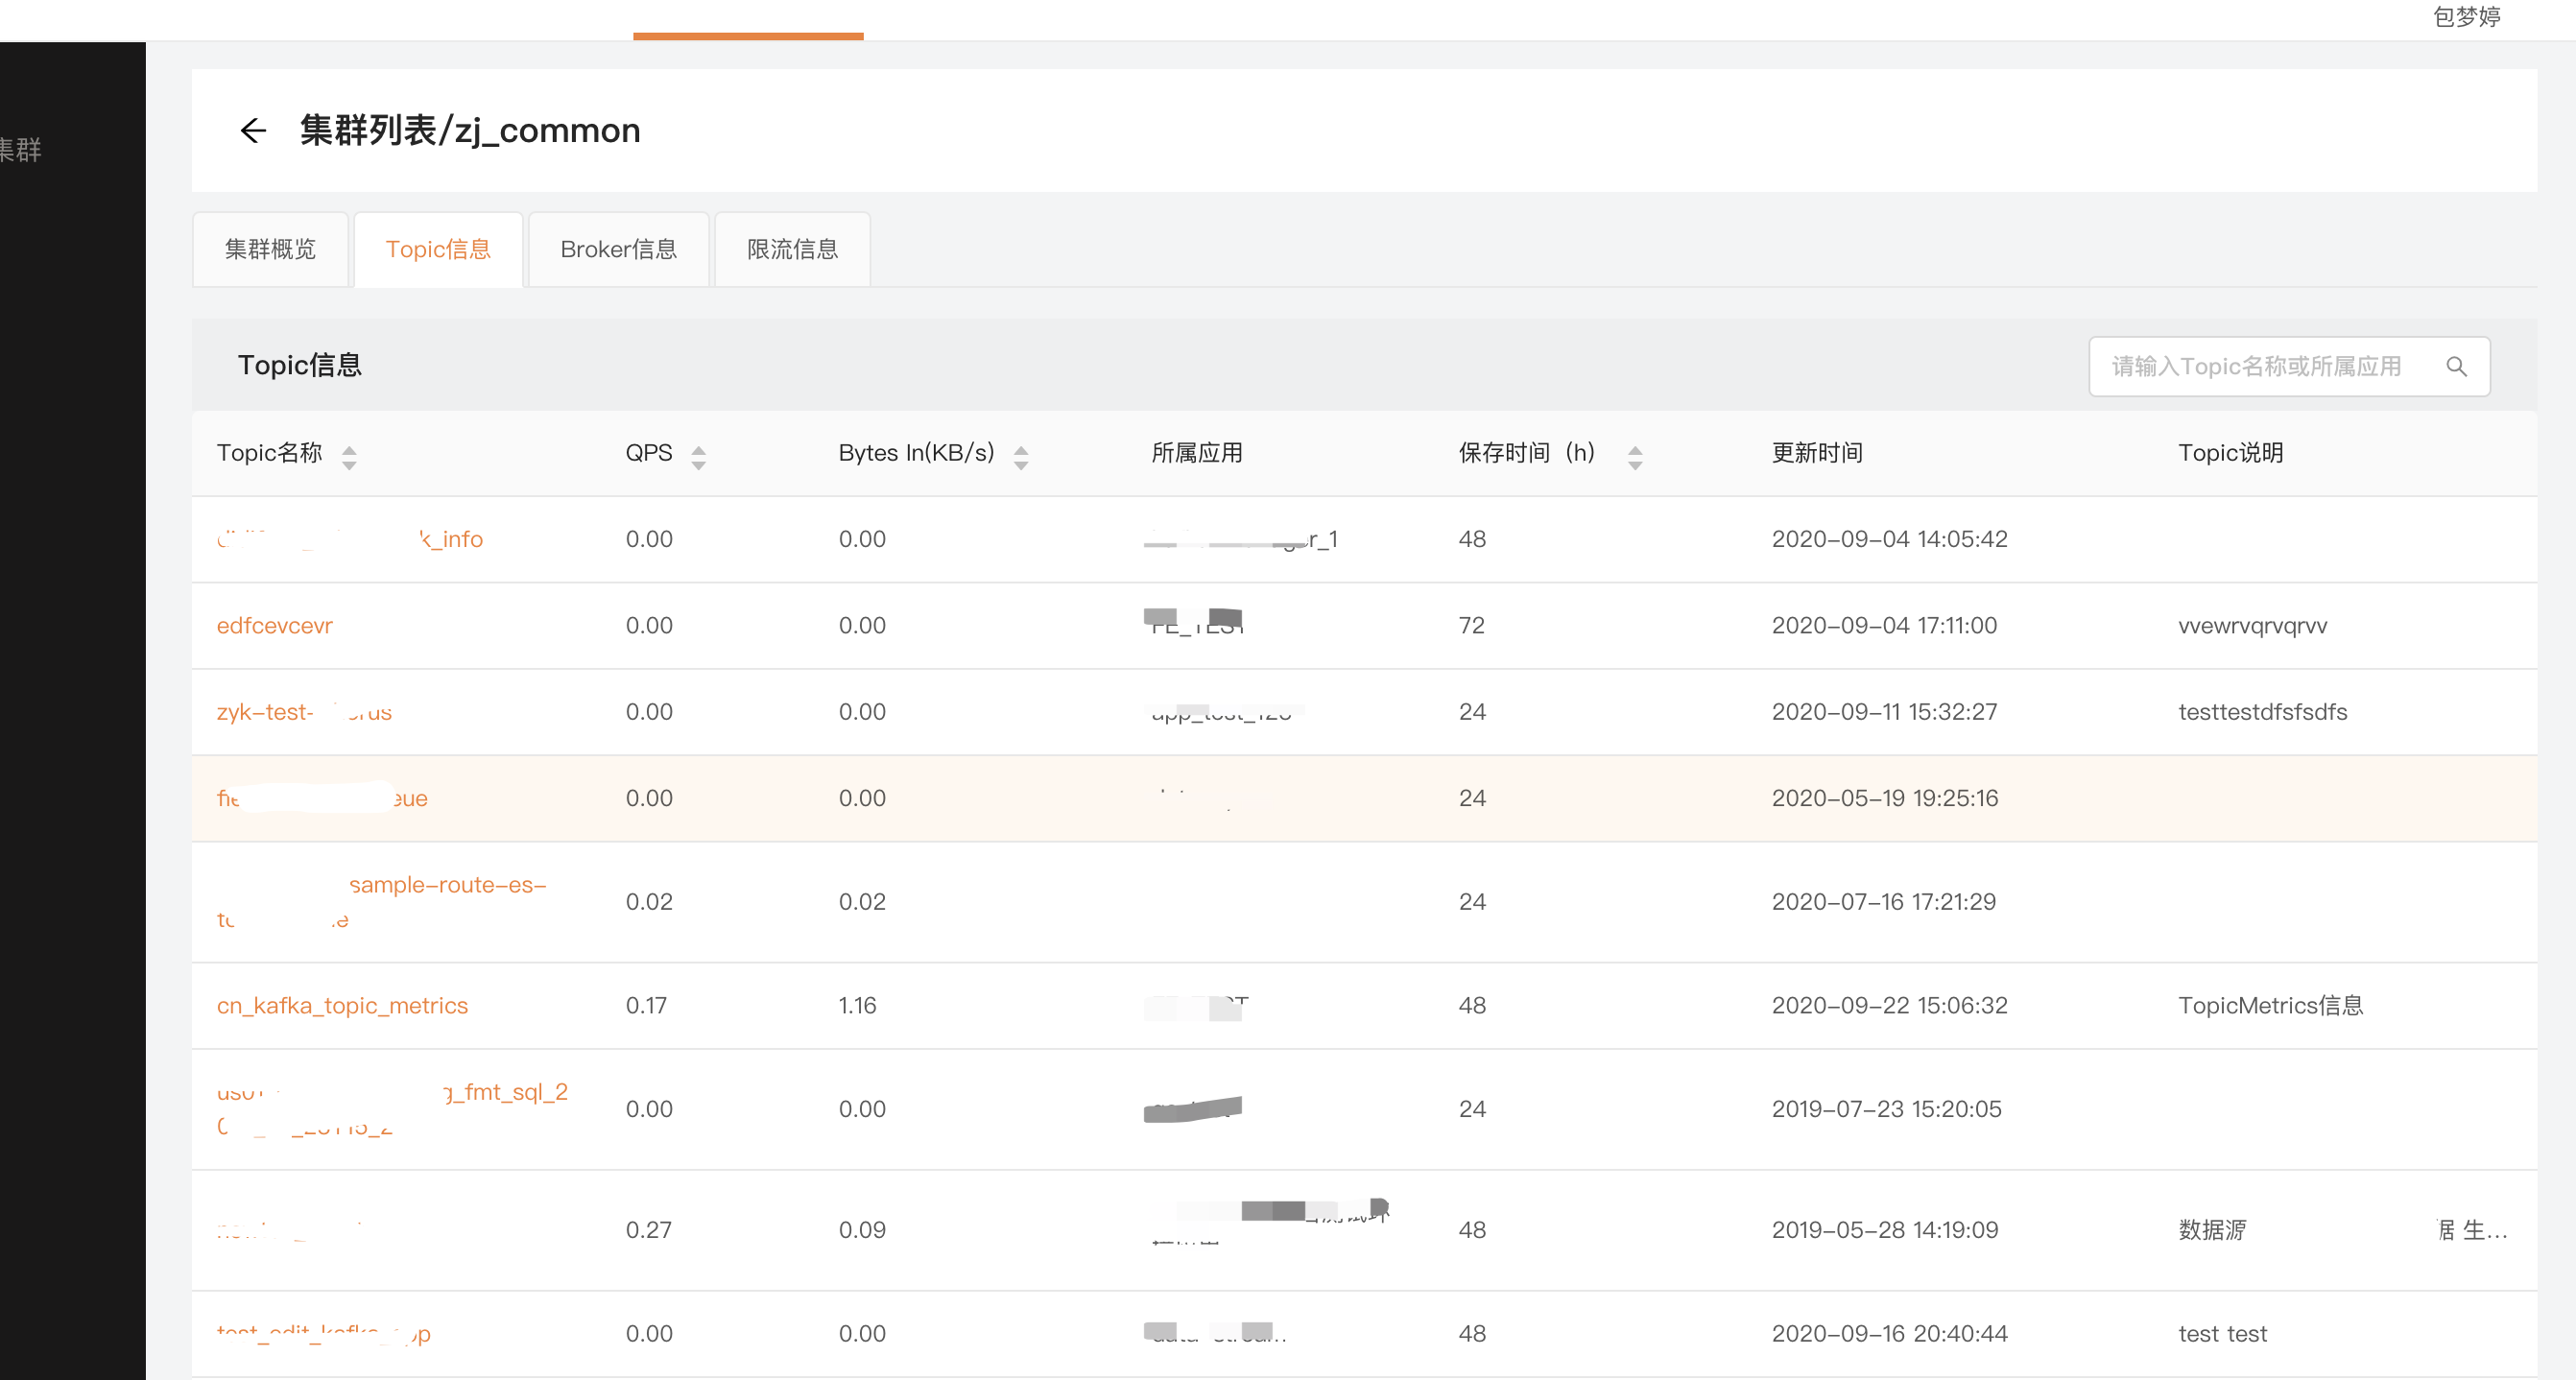Open the 限流信息 tab

point(792,249)
